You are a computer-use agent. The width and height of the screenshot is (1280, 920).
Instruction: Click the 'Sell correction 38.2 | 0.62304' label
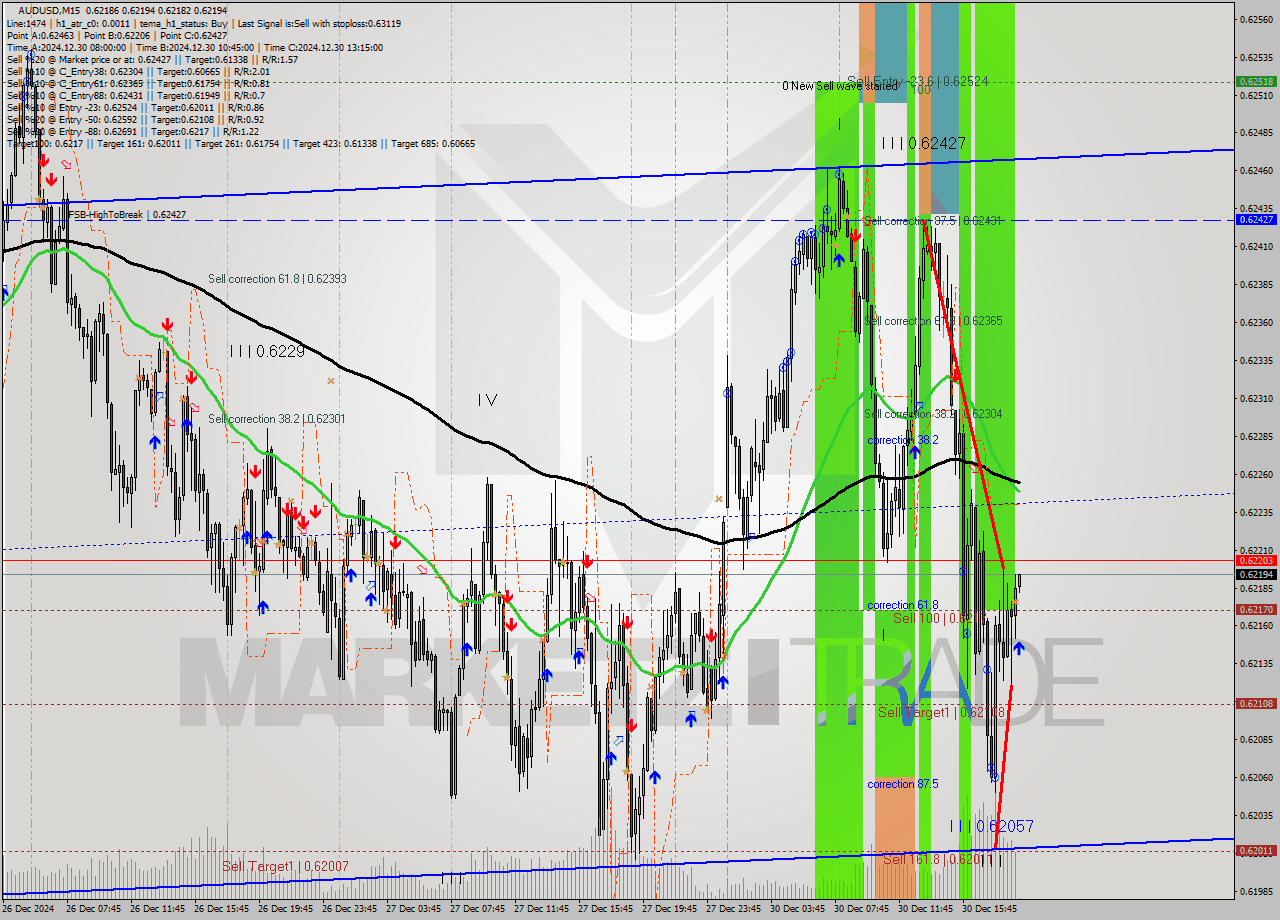coord(932,413)
